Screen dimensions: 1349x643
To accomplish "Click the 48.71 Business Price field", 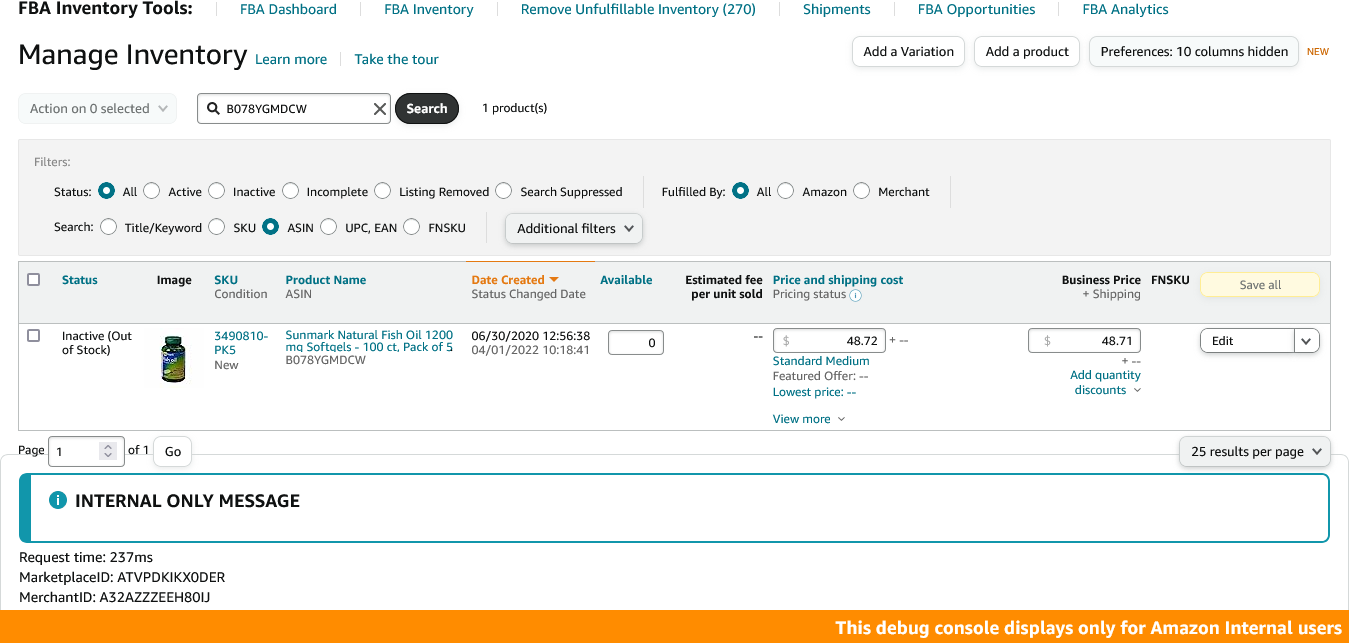I will pyautogui.click(x=1084, y=341).
